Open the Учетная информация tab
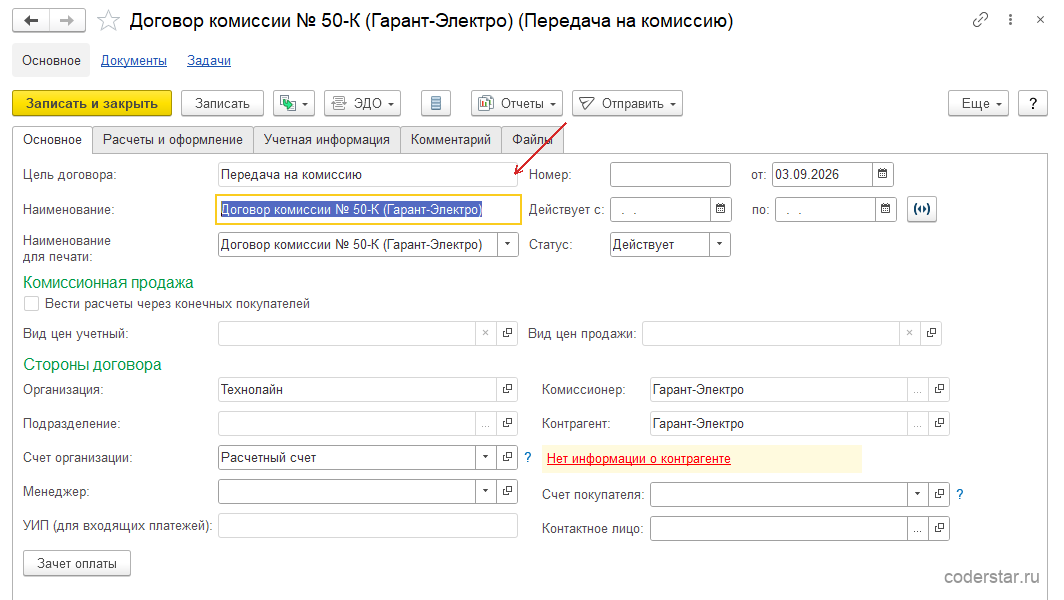1064x600 pixels. point(326,139)
